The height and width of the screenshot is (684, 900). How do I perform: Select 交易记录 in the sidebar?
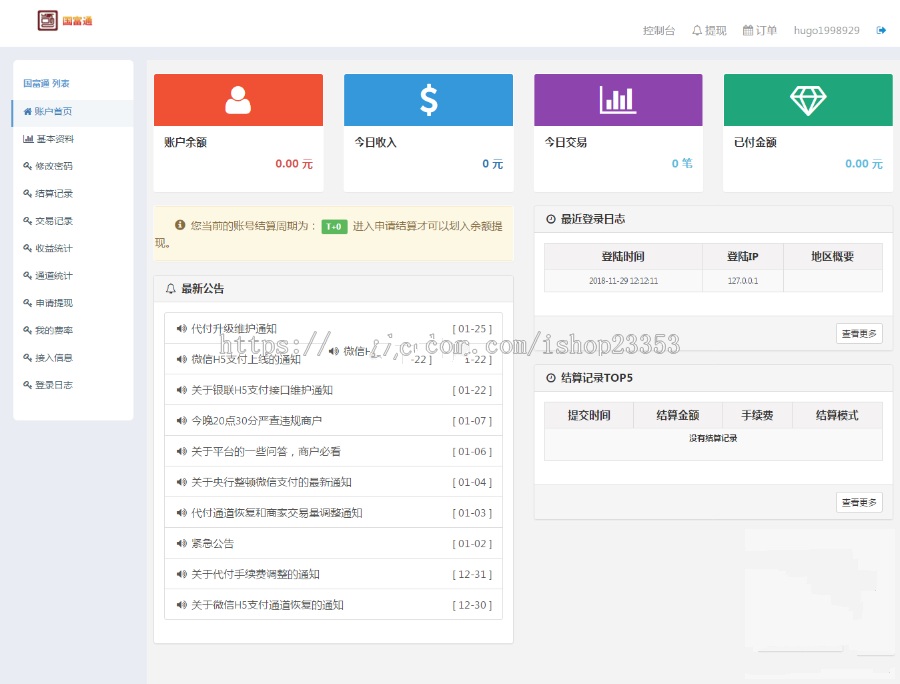[x=54, y=221]
